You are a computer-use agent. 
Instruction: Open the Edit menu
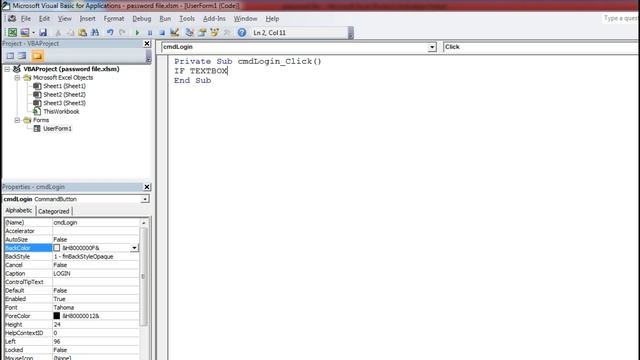click(44, 19)
